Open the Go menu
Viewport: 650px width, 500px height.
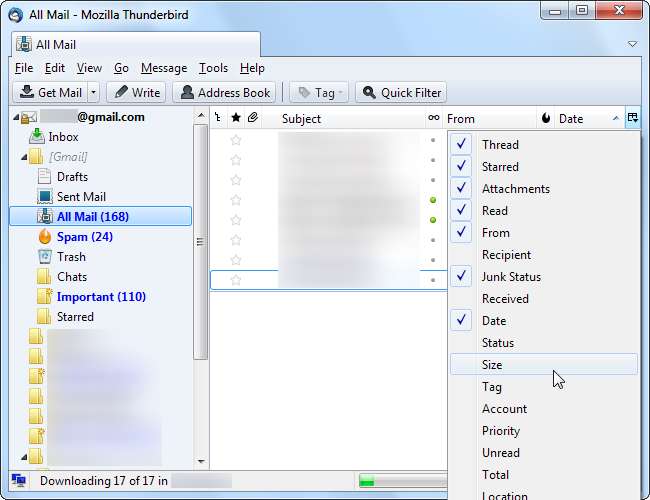121,68
